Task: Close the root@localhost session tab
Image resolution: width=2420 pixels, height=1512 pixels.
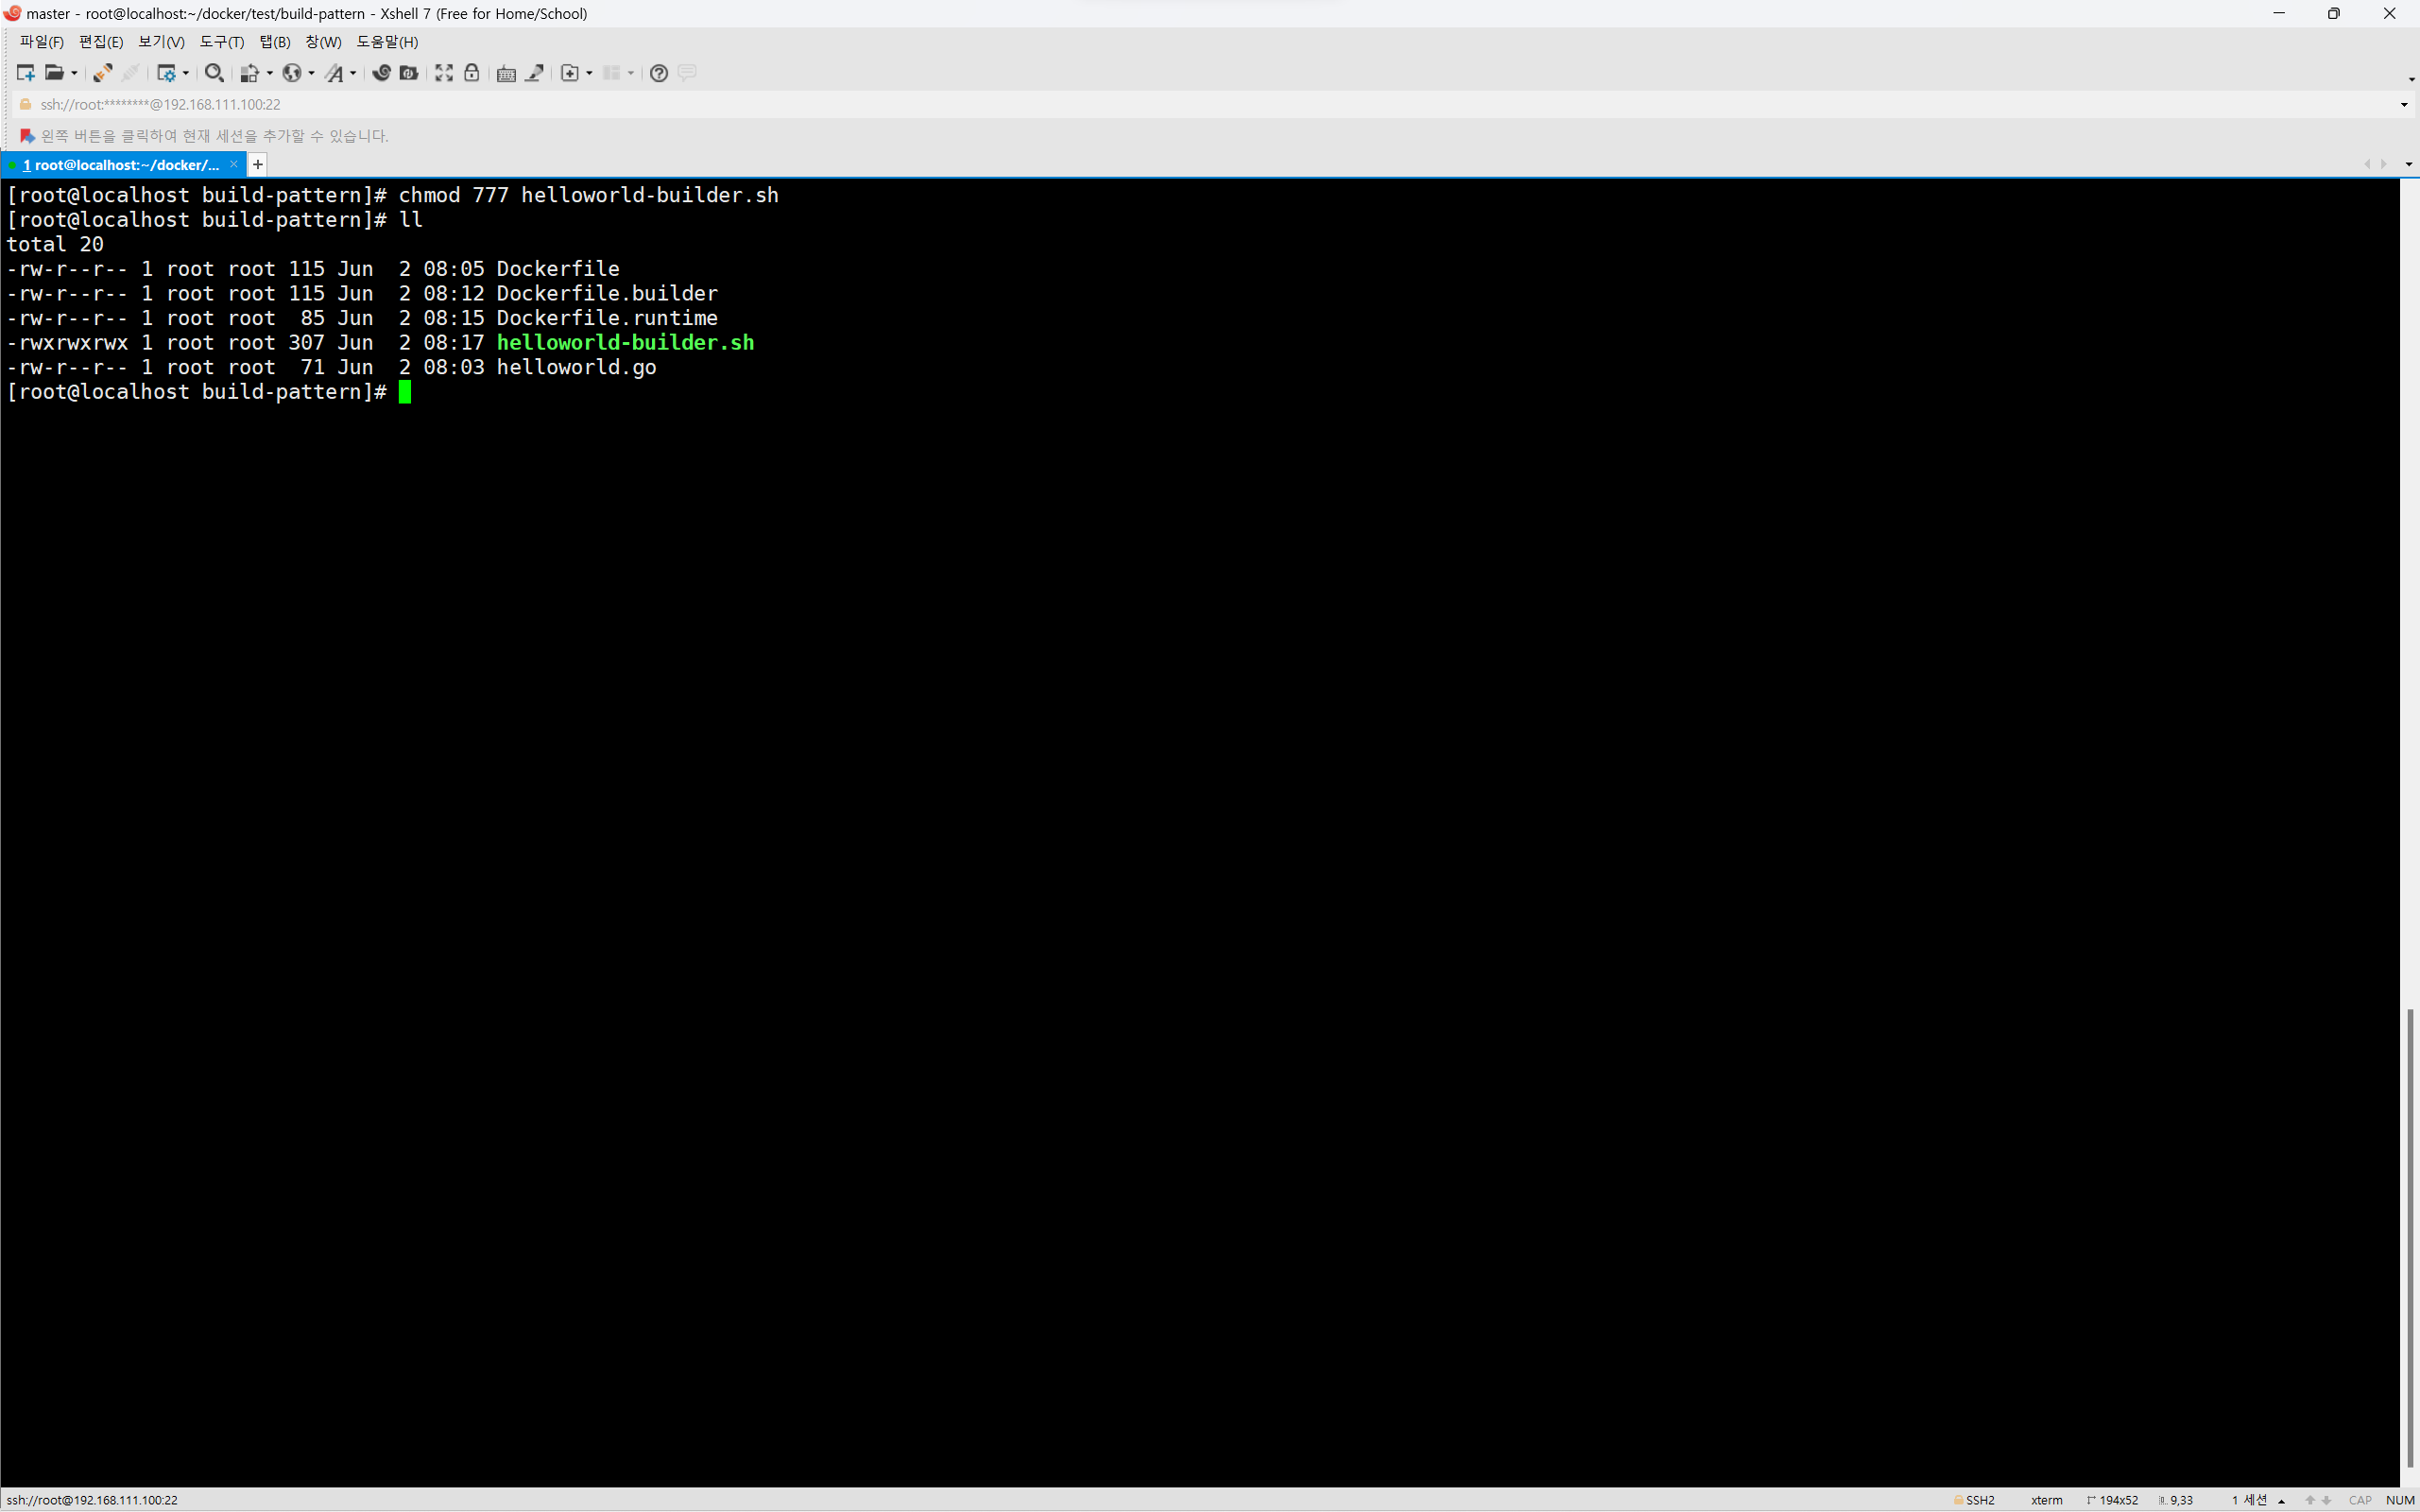Action: click(x=234, y=165)
